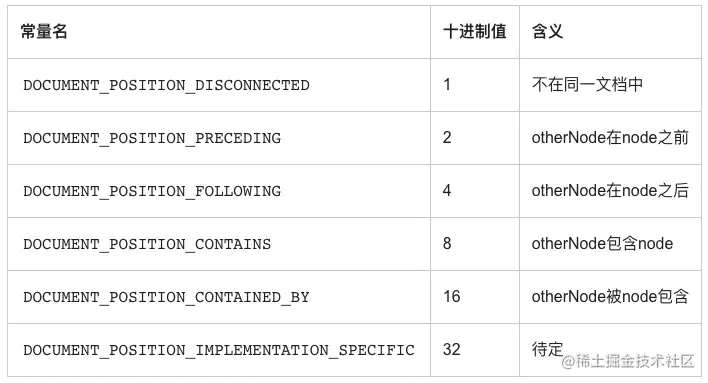Image resolution: width=708 pixels, height=383 pixels.
Task: Click the otherNode在node之后 meaning cell
Action: (610, 191)
